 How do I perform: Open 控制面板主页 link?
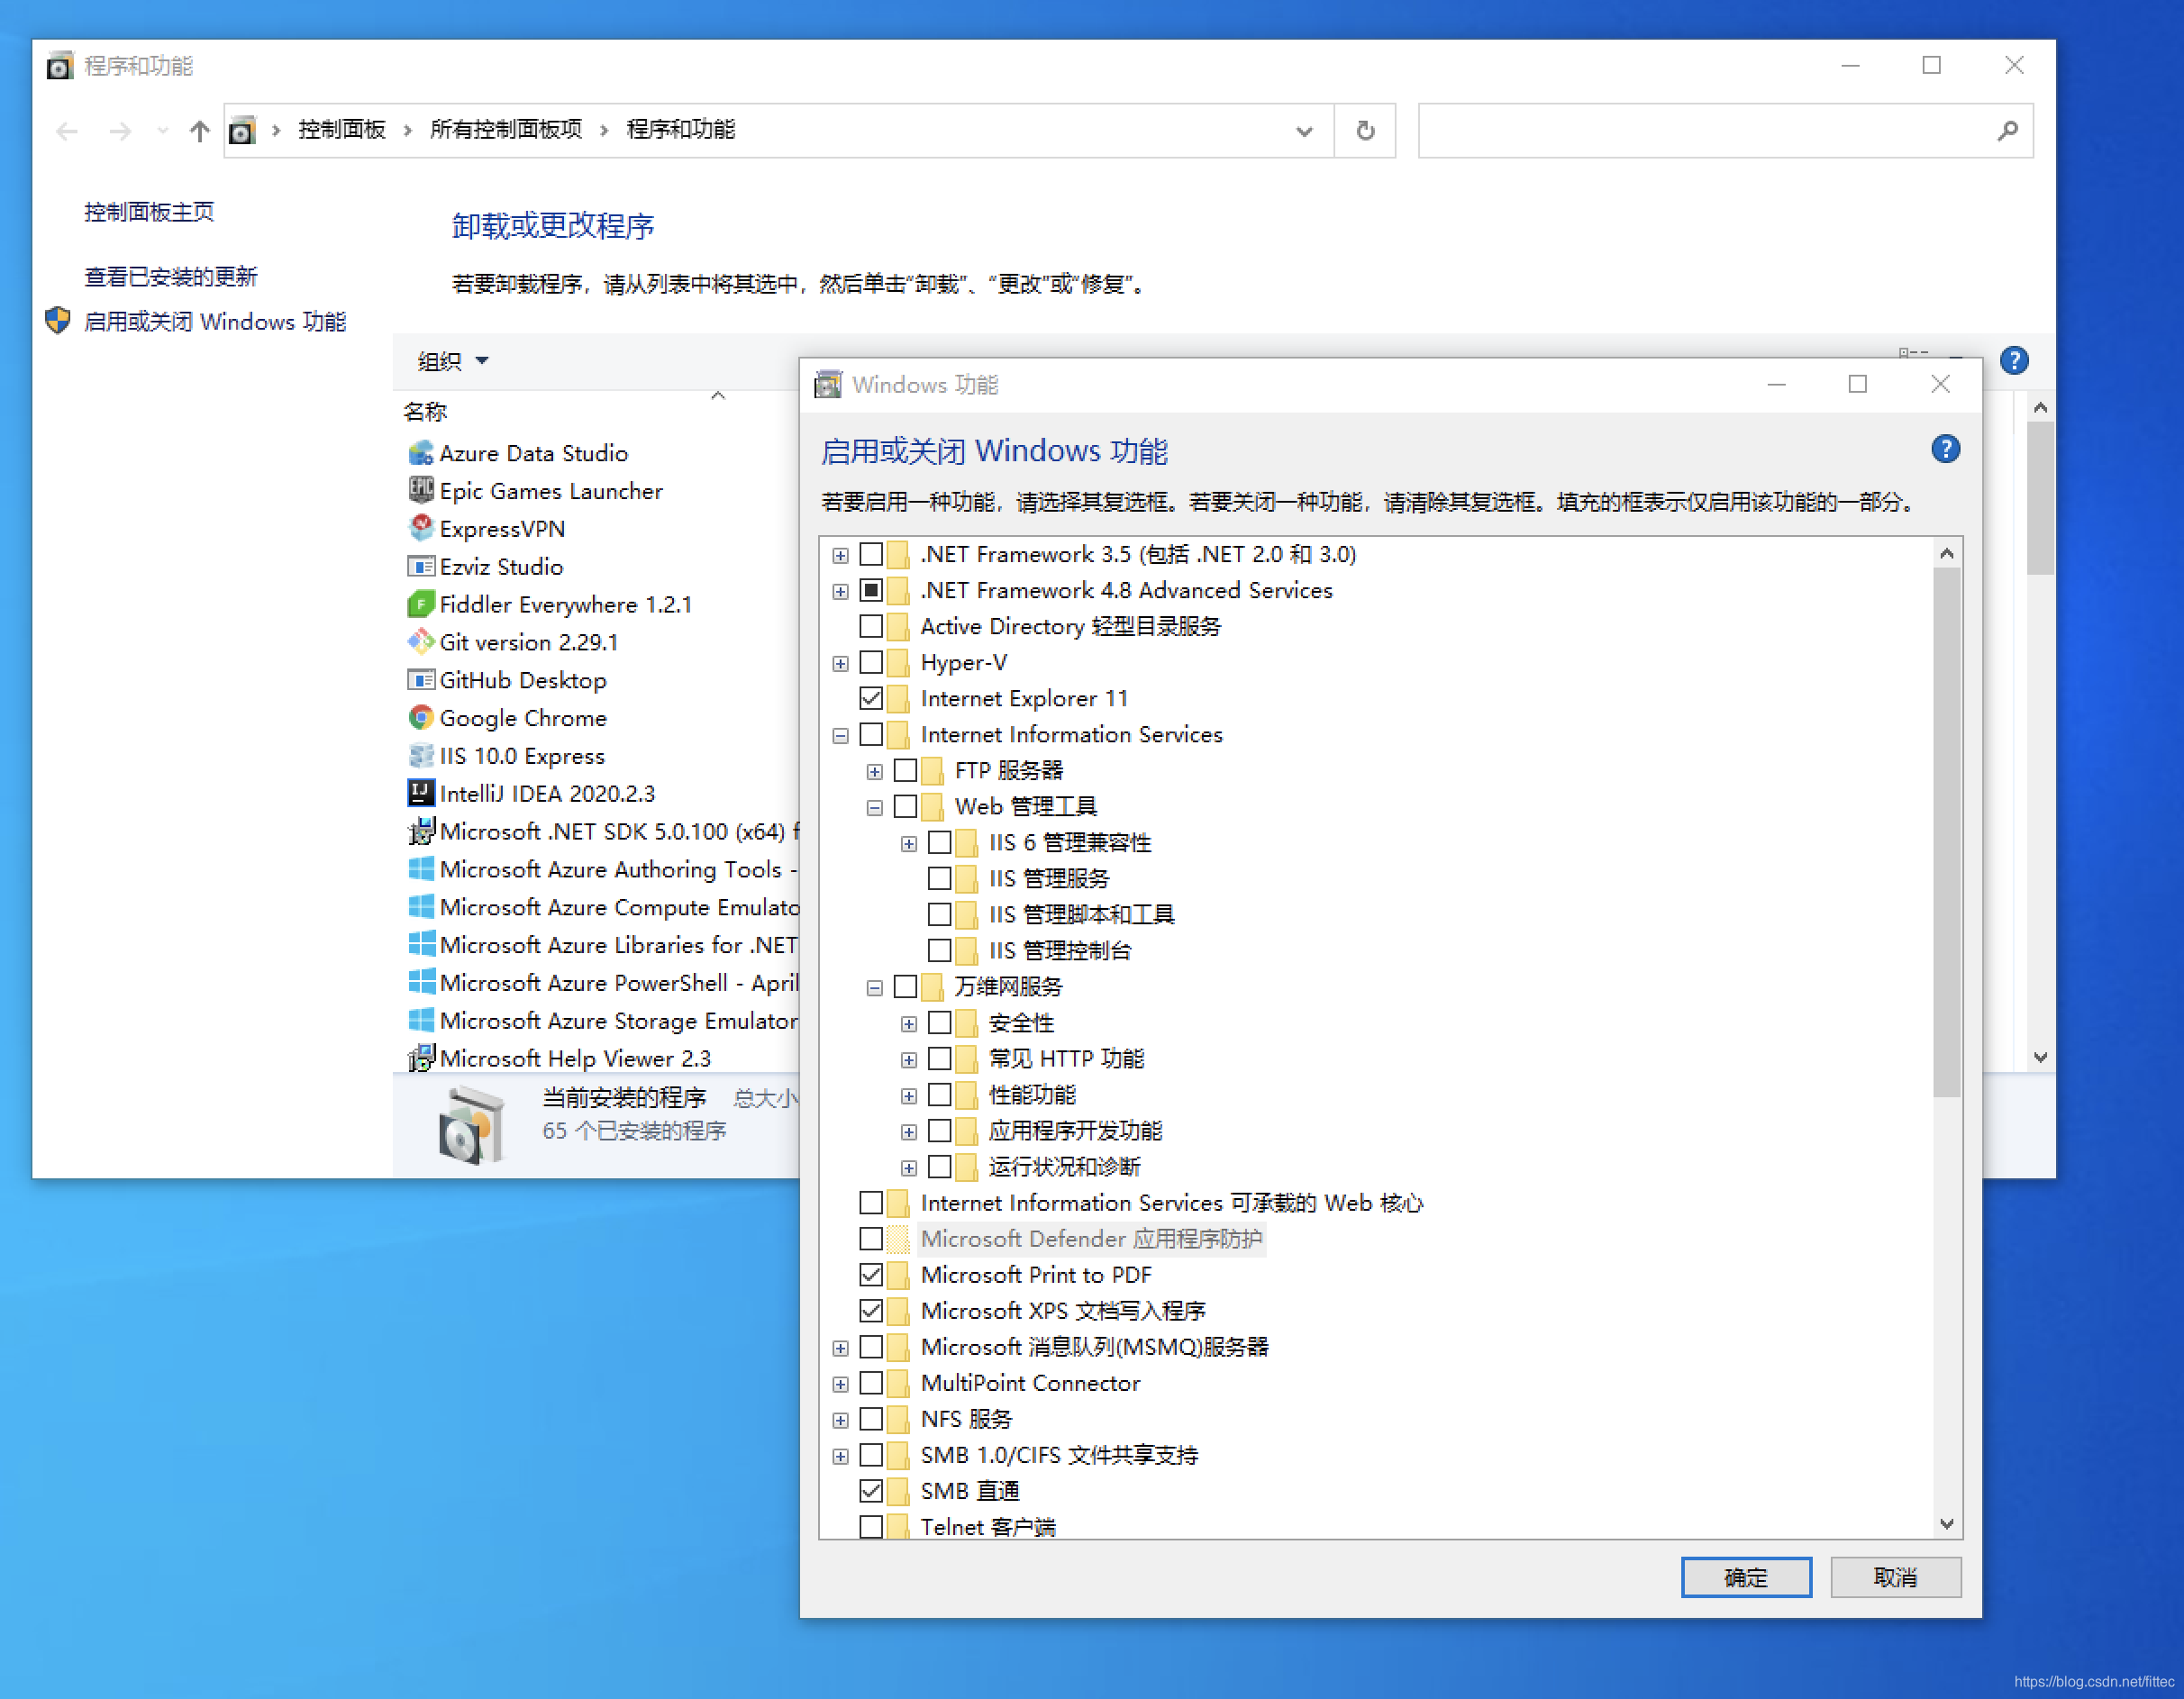tap(149, 211)
